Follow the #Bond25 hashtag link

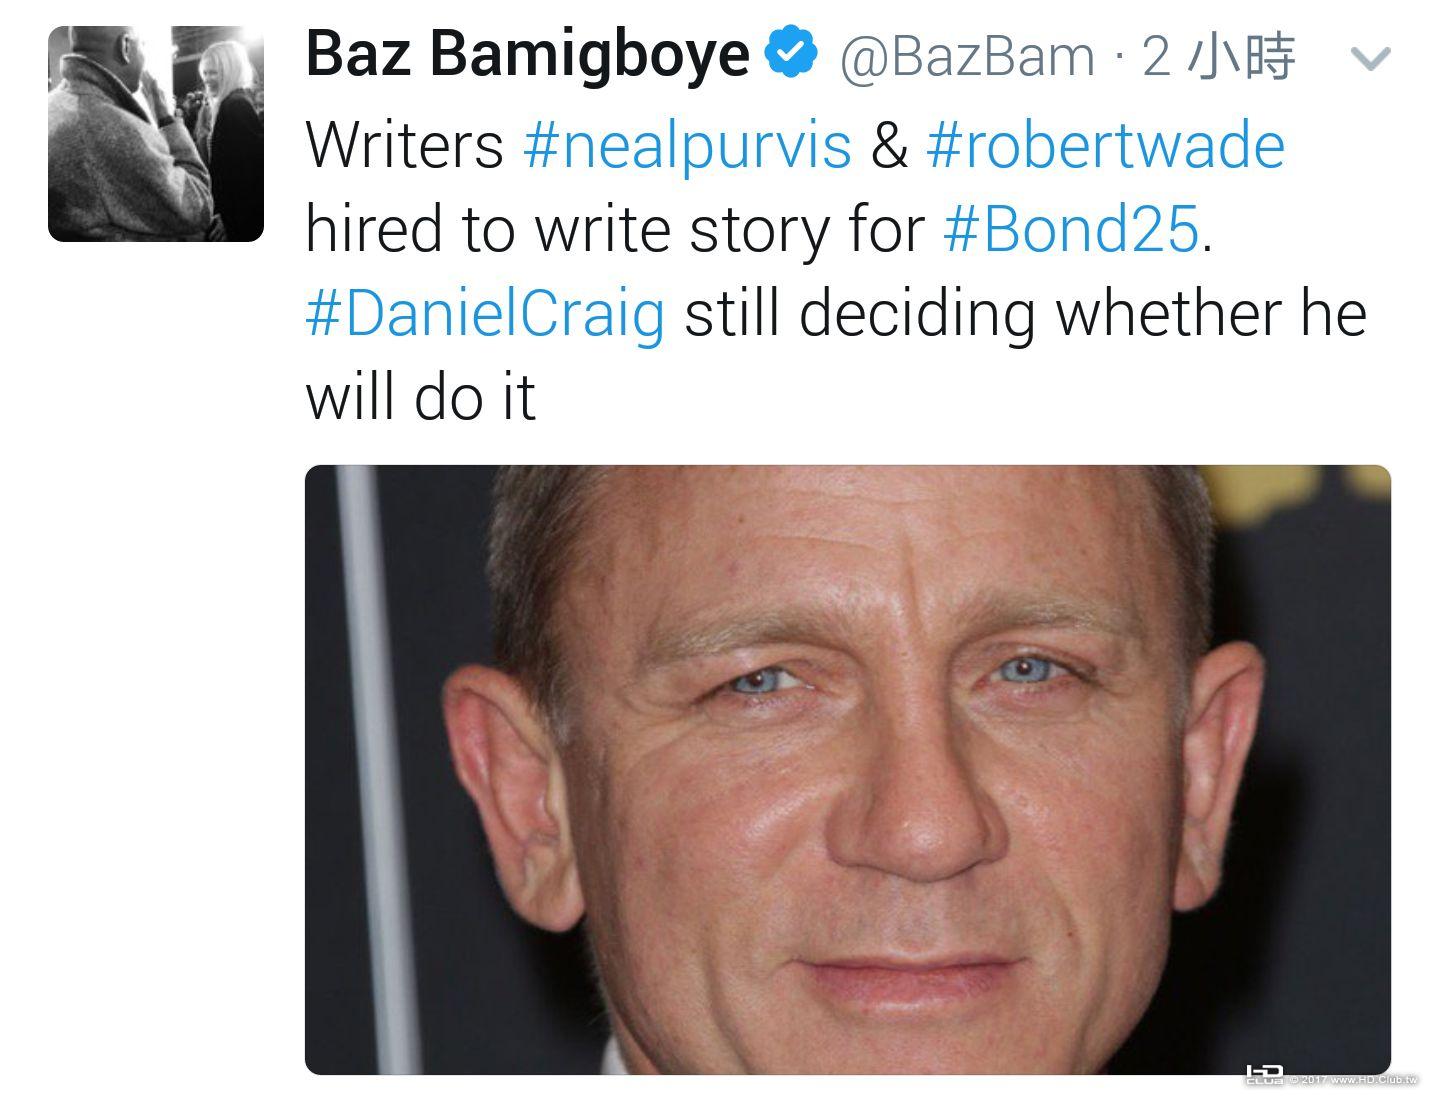(1071, 229)
